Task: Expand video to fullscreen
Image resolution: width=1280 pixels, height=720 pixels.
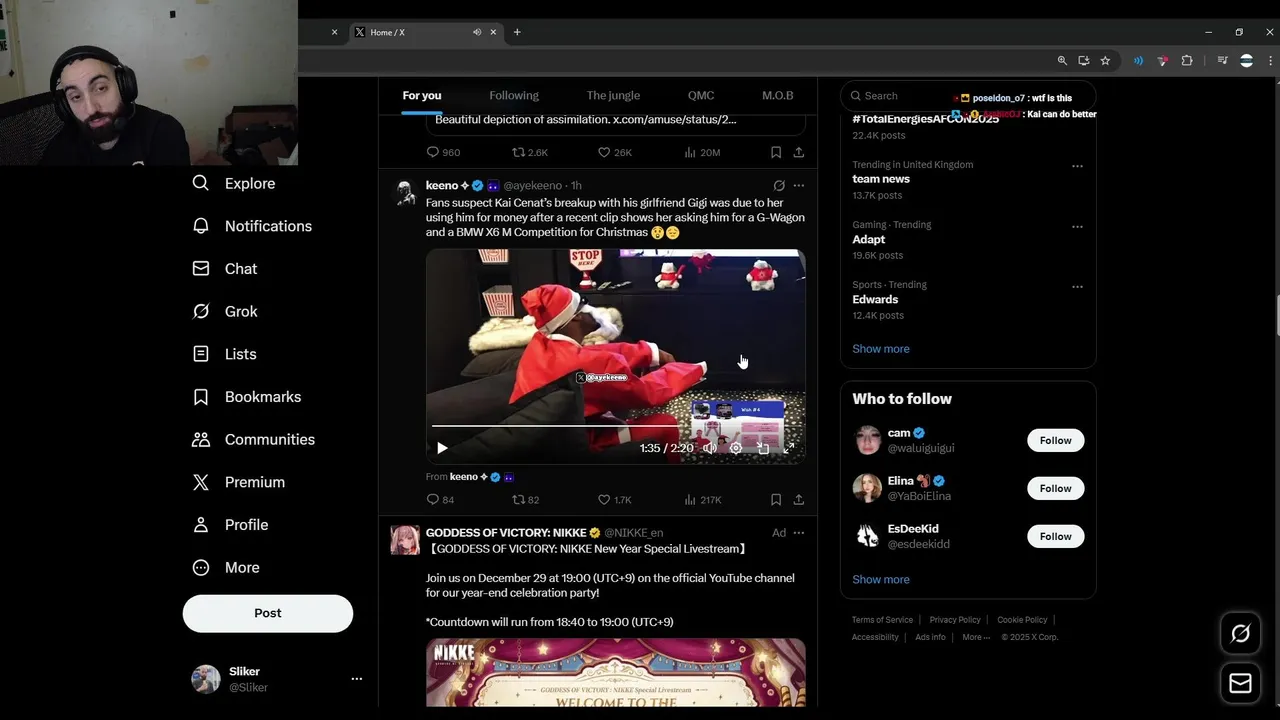Action: point(789,448)
